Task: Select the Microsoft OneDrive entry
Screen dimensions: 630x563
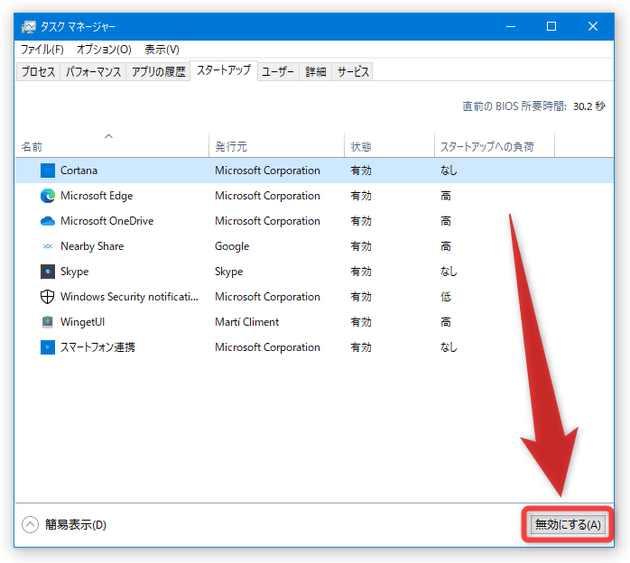Action: (107, 221)
